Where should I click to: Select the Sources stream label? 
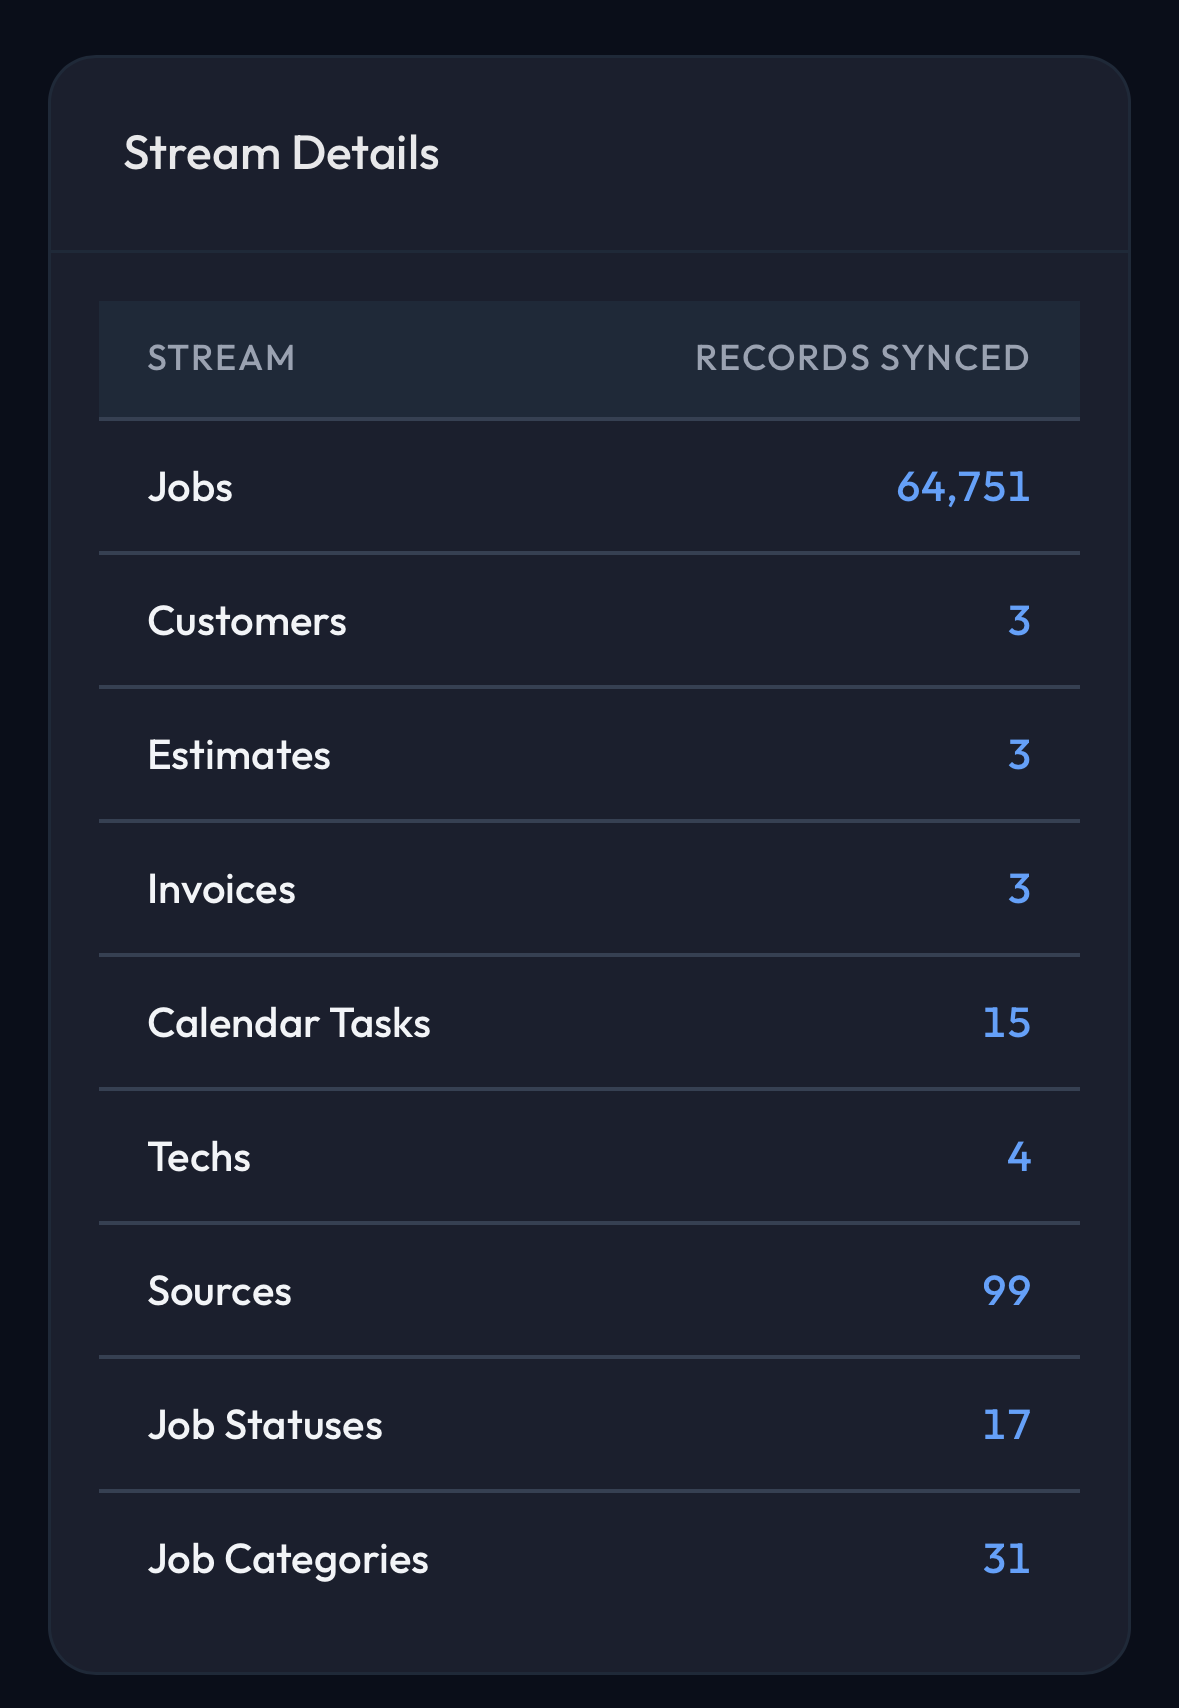[x=220, y=1291]
